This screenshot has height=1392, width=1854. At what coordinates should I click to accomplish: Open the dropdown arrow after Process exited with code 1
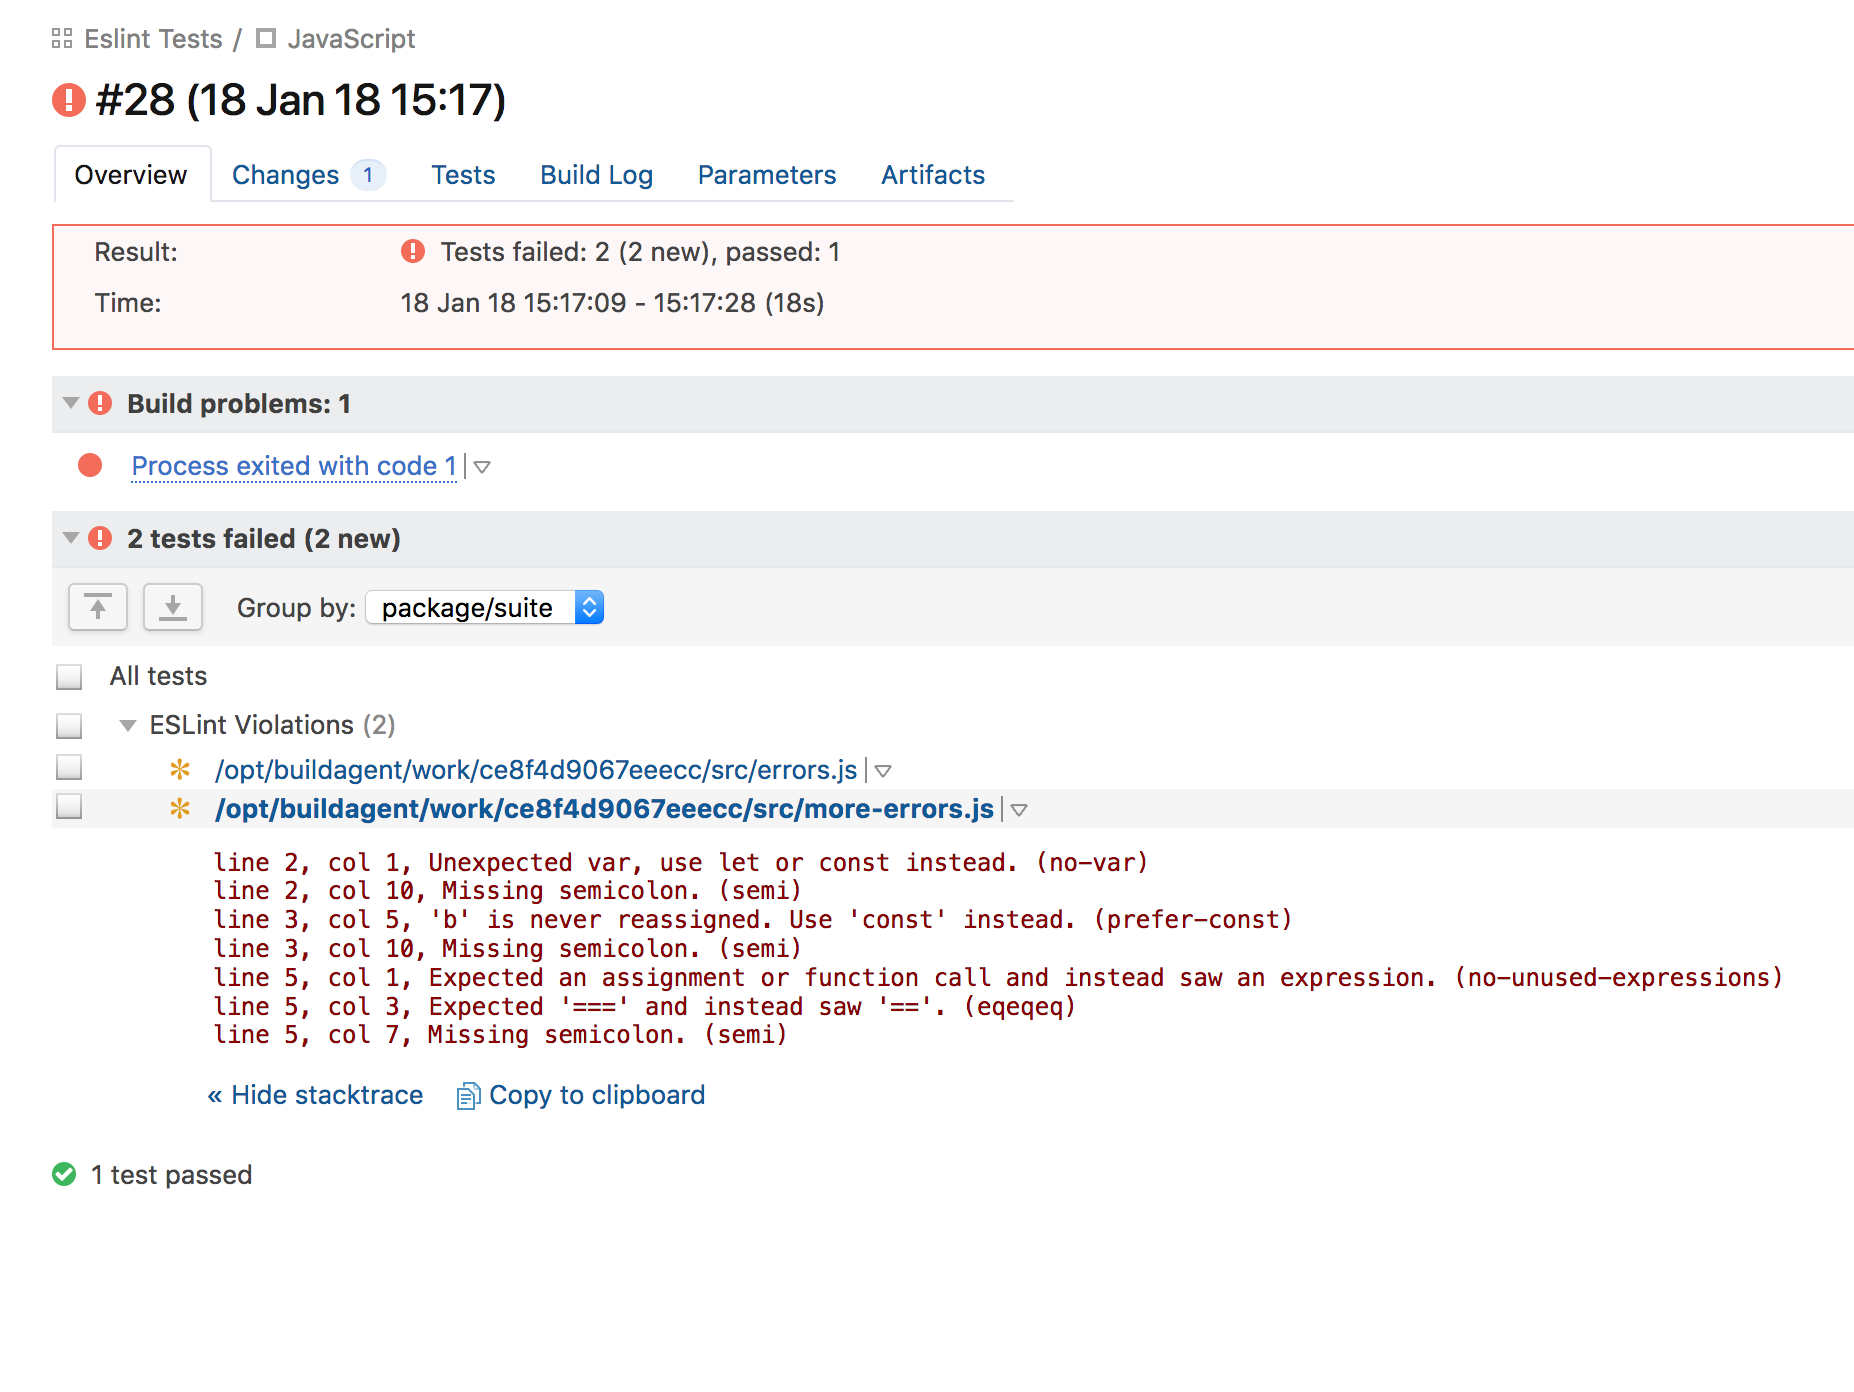pyautogui.click(x=482, y=467)
